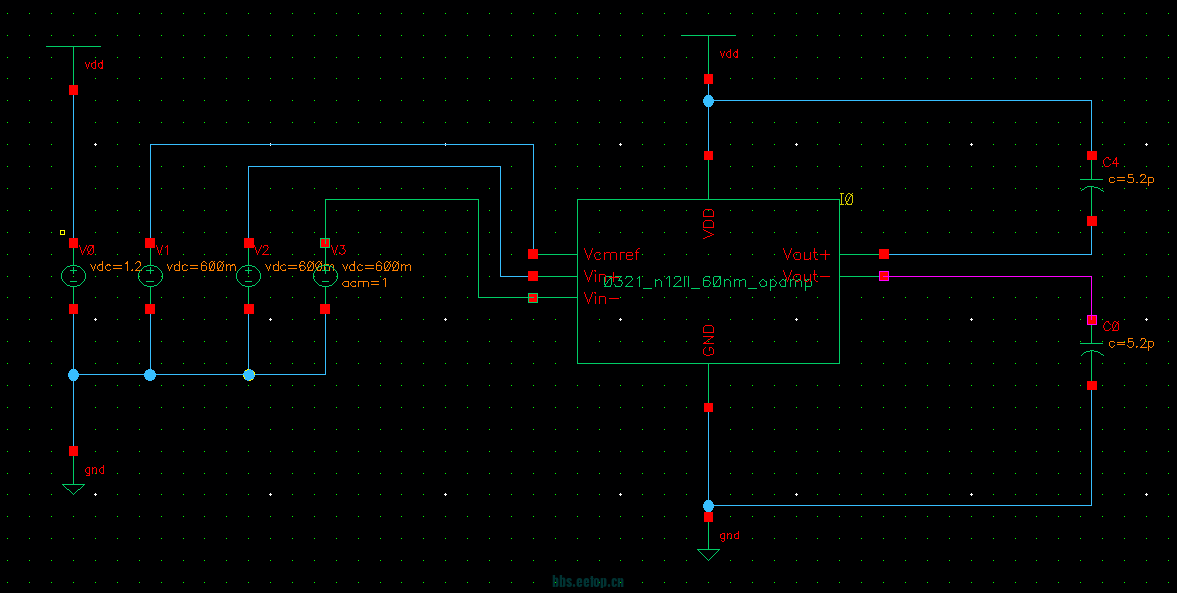The height and width of the screenshot is (593, 1177).
Task: Click the V1 reference label
Action: tap(164, 249)
